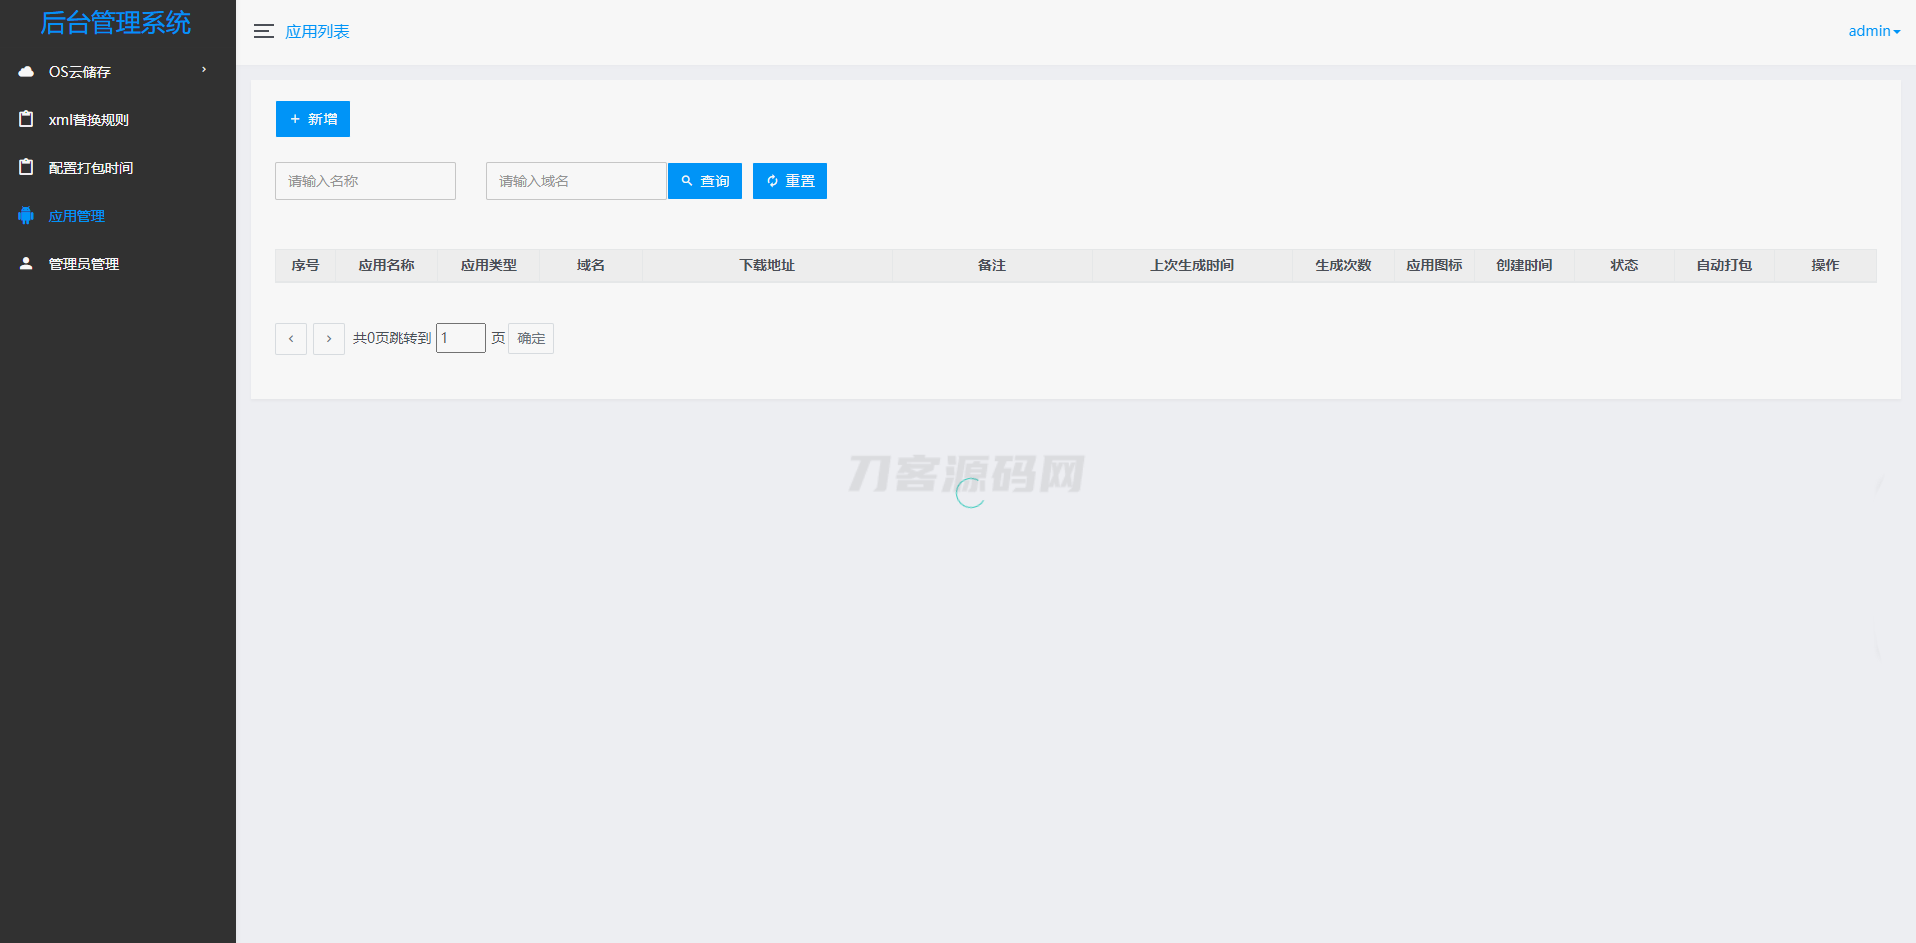Click the search icon inside 查询 button
This screenshot has width=1916, height=943.
click(x=685, y=181)
